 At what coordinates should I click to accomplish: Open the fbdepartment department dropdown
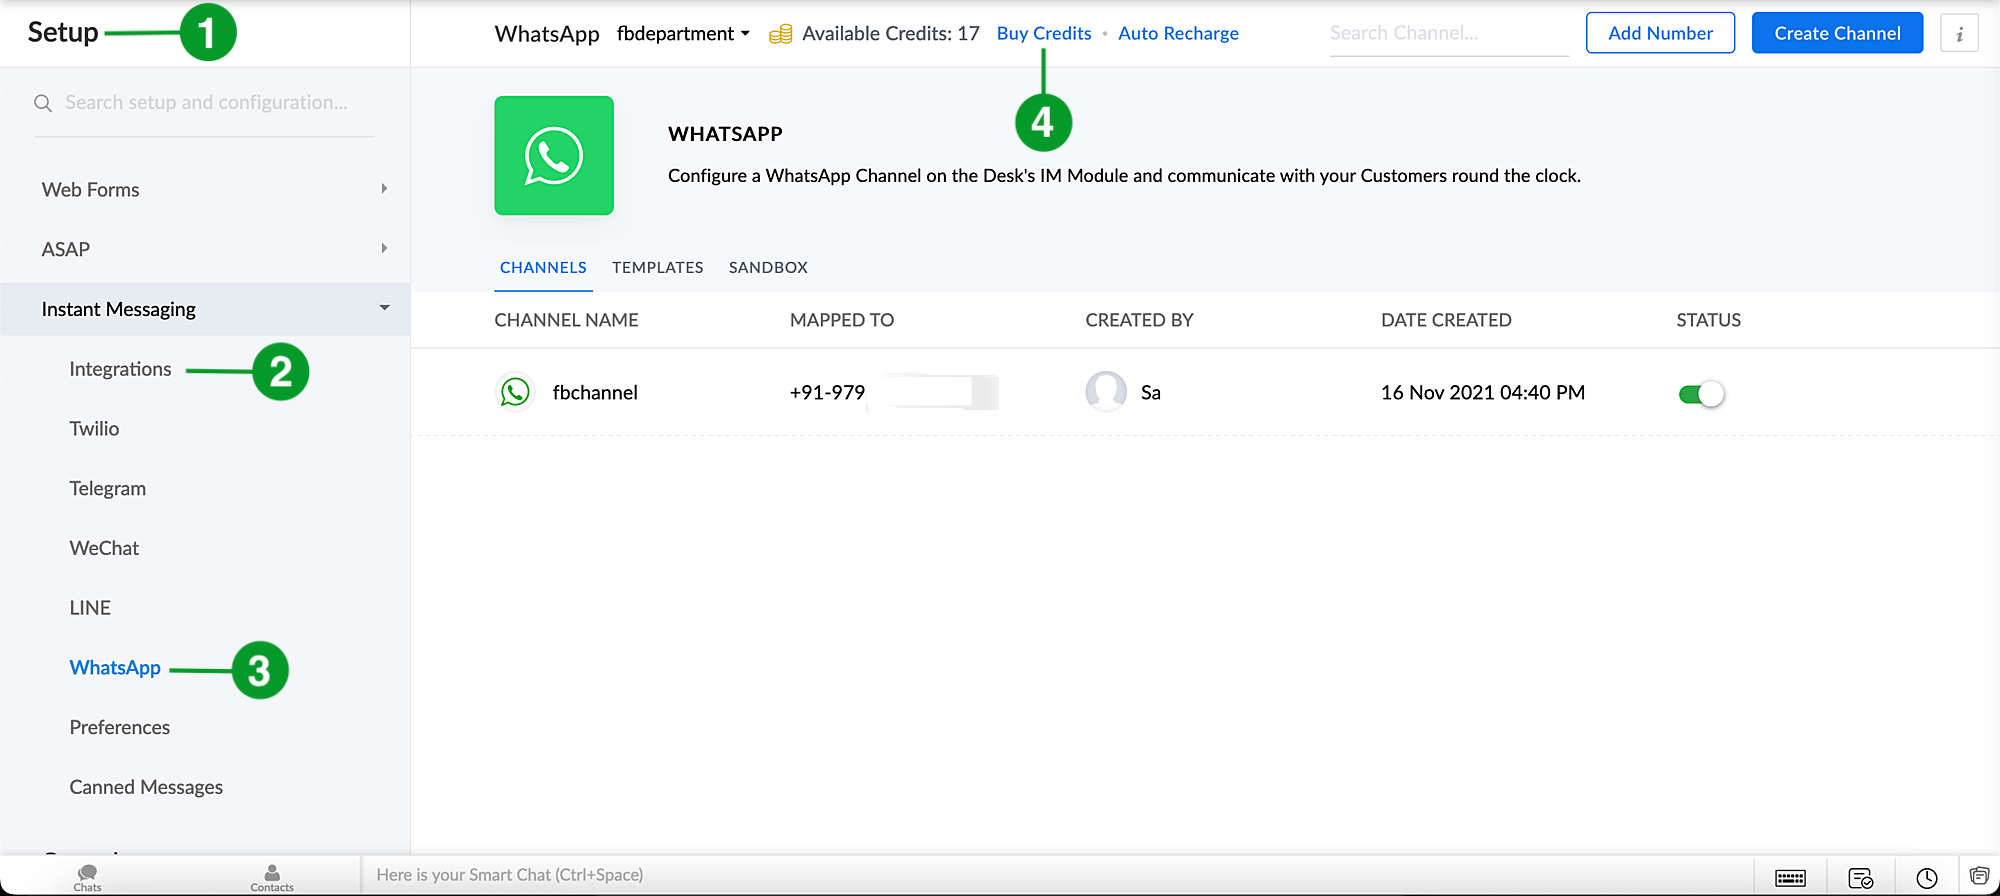coord(683,34)
